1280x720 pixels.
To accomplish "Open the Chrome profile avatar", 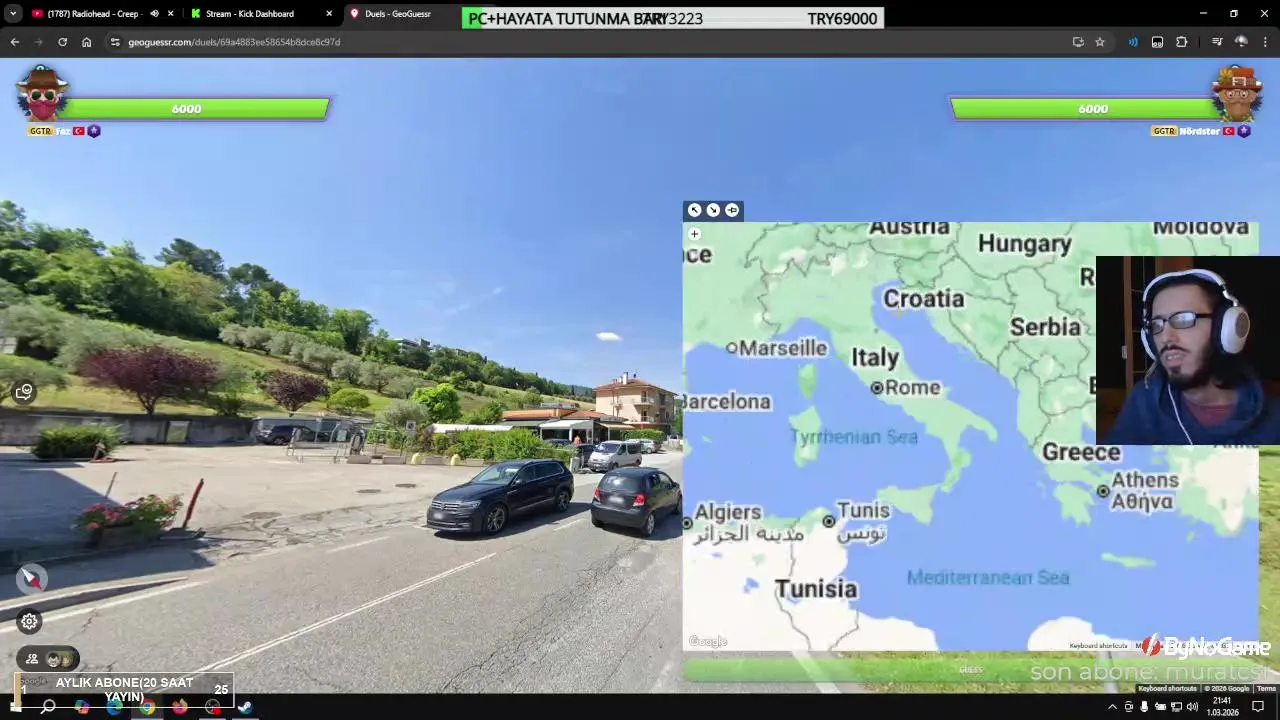I will click(x=1241, y=42).
